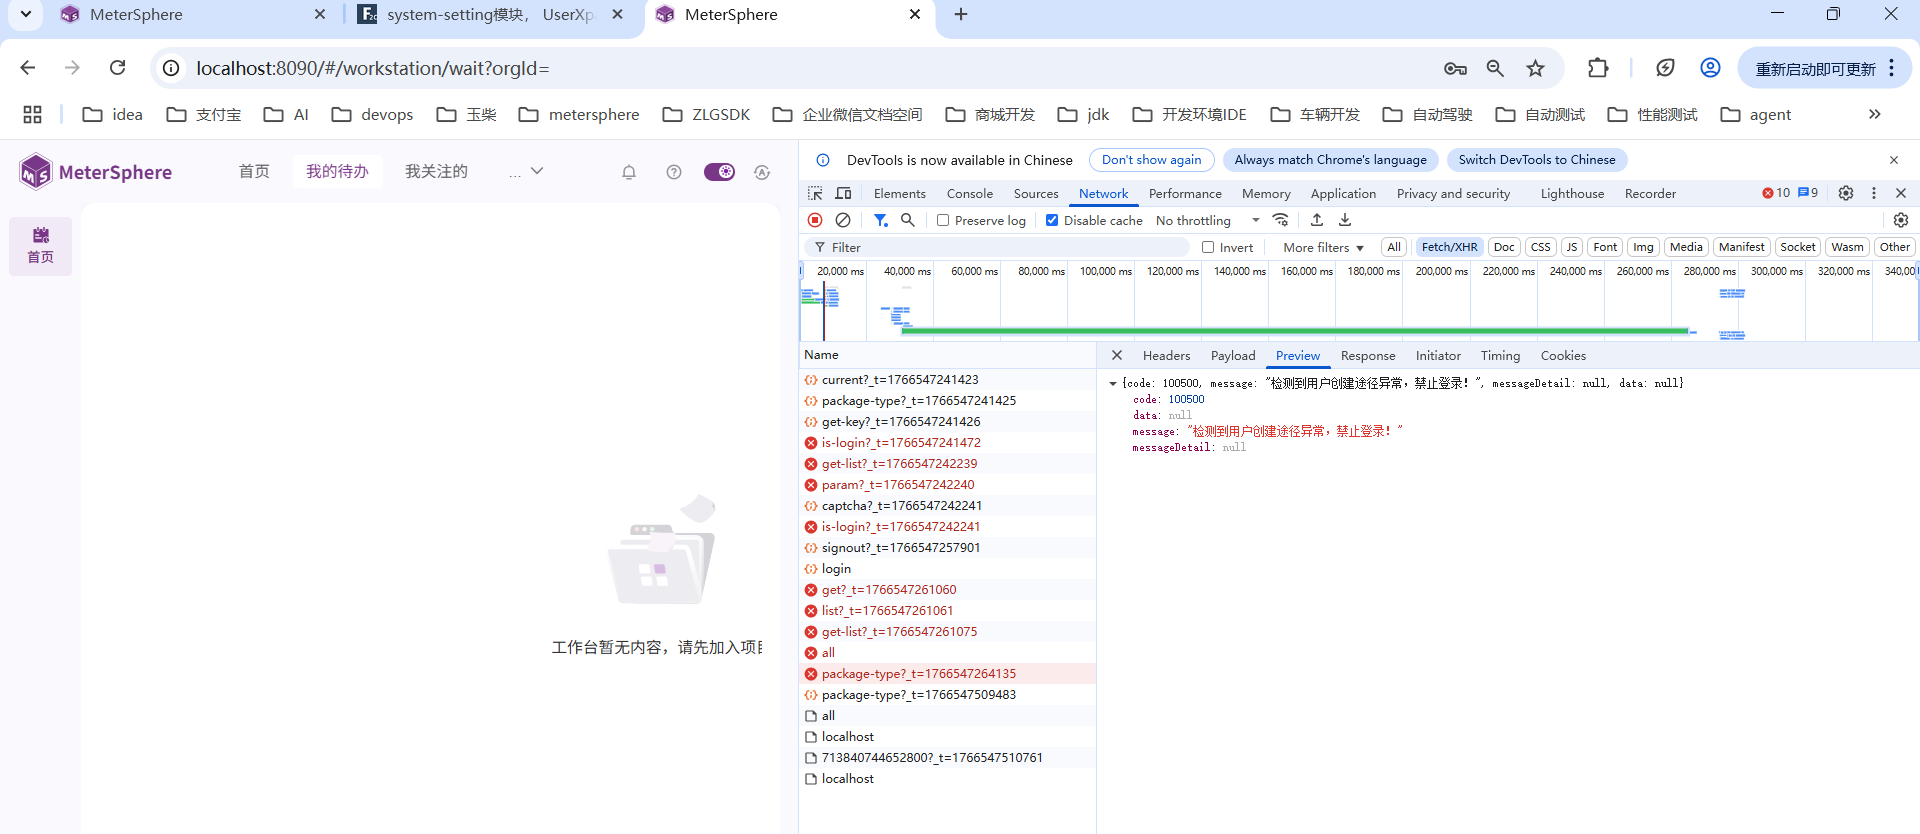Image resolution: width=1920 pixels, height=834 pixels.
Task: Open DevTools settings gear
Action: [x=1846, y=193]
